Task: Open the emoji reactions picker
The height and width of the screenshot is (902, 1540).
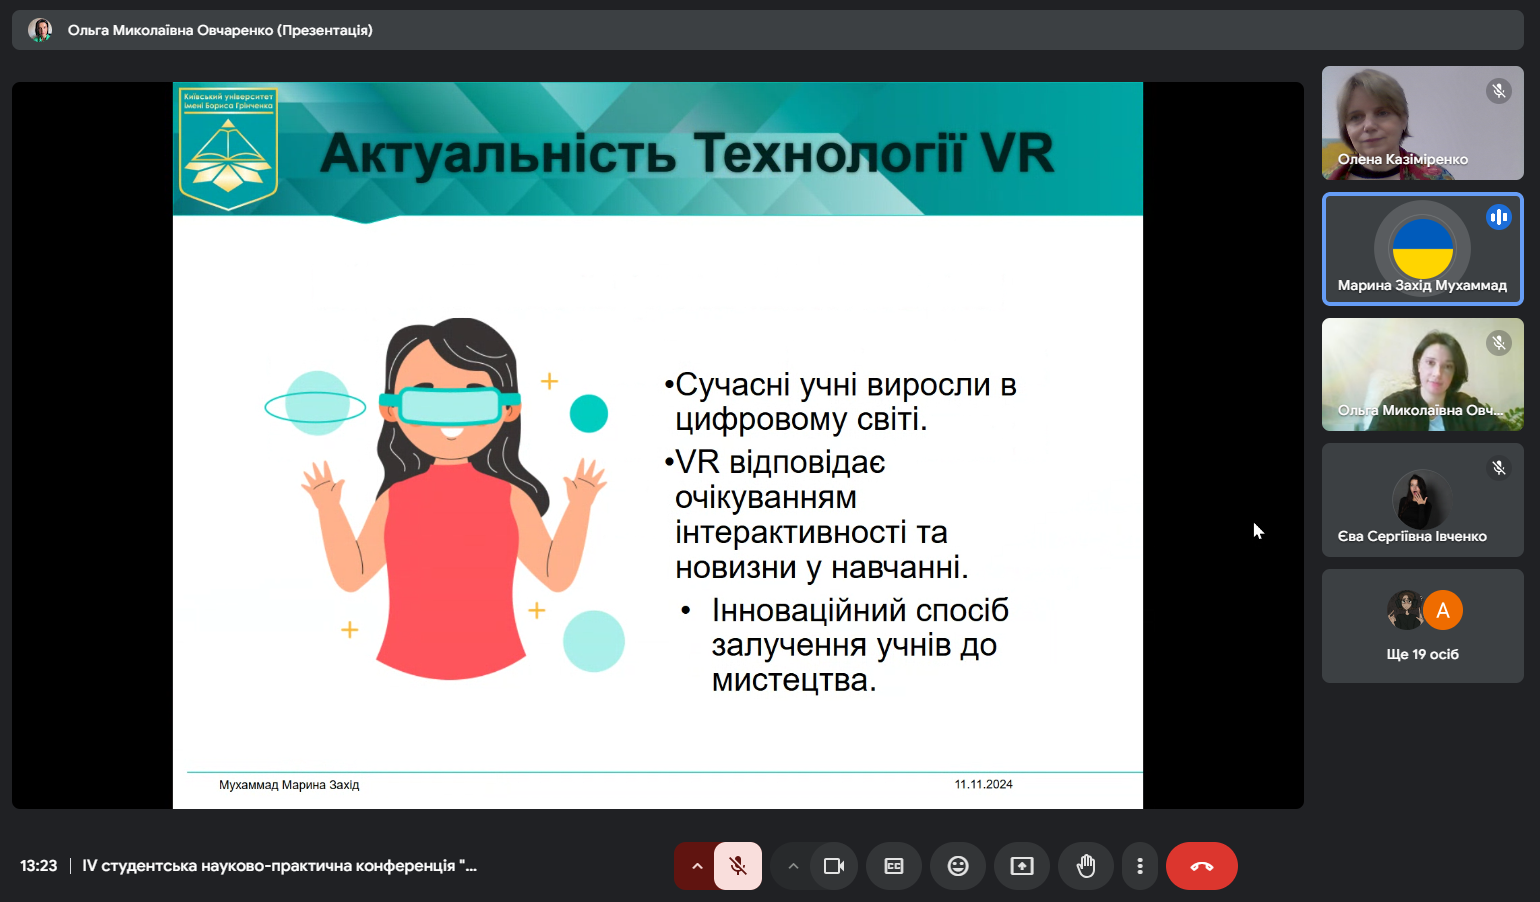Action: pos(958,866)
